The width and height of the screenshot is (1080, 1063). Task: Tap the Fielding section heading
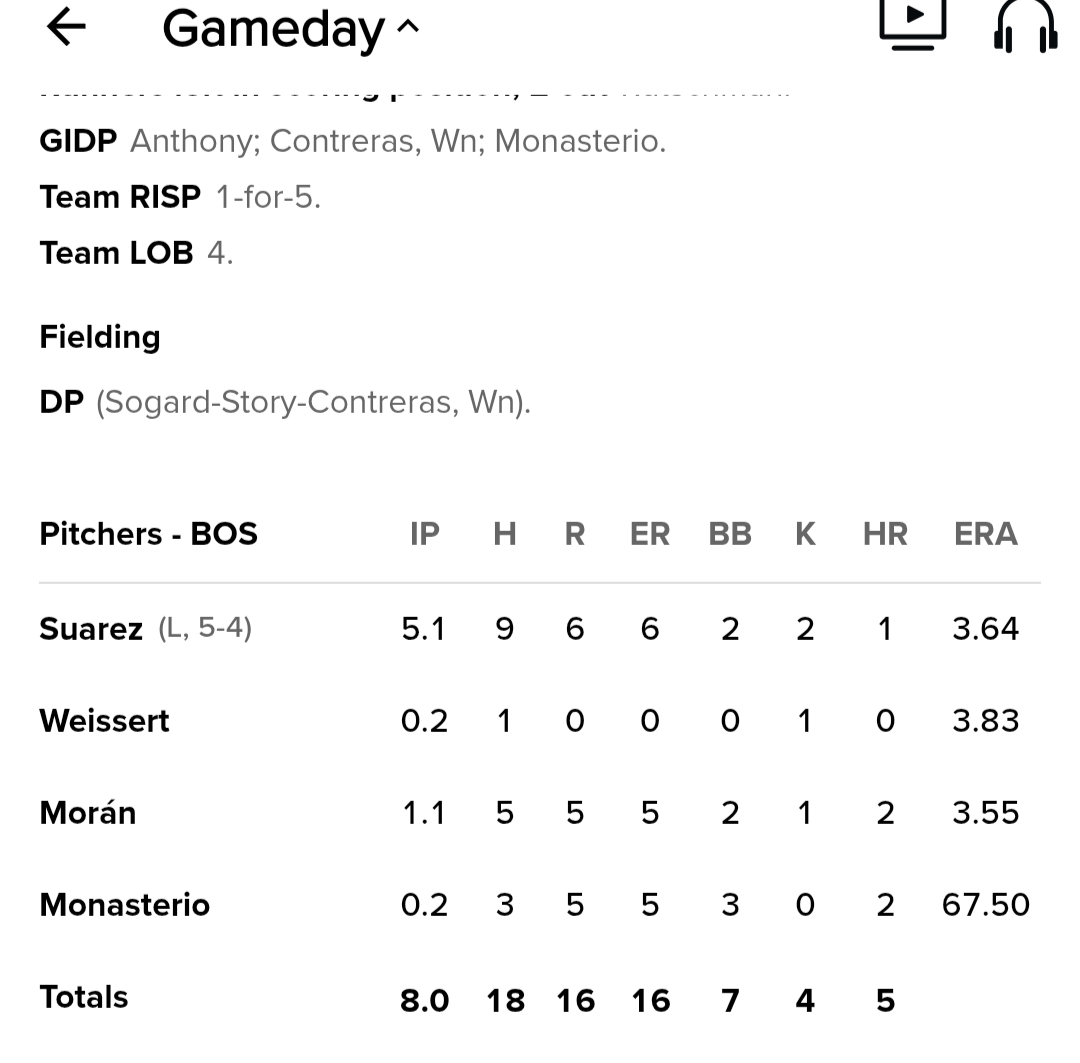click(100, 338)
